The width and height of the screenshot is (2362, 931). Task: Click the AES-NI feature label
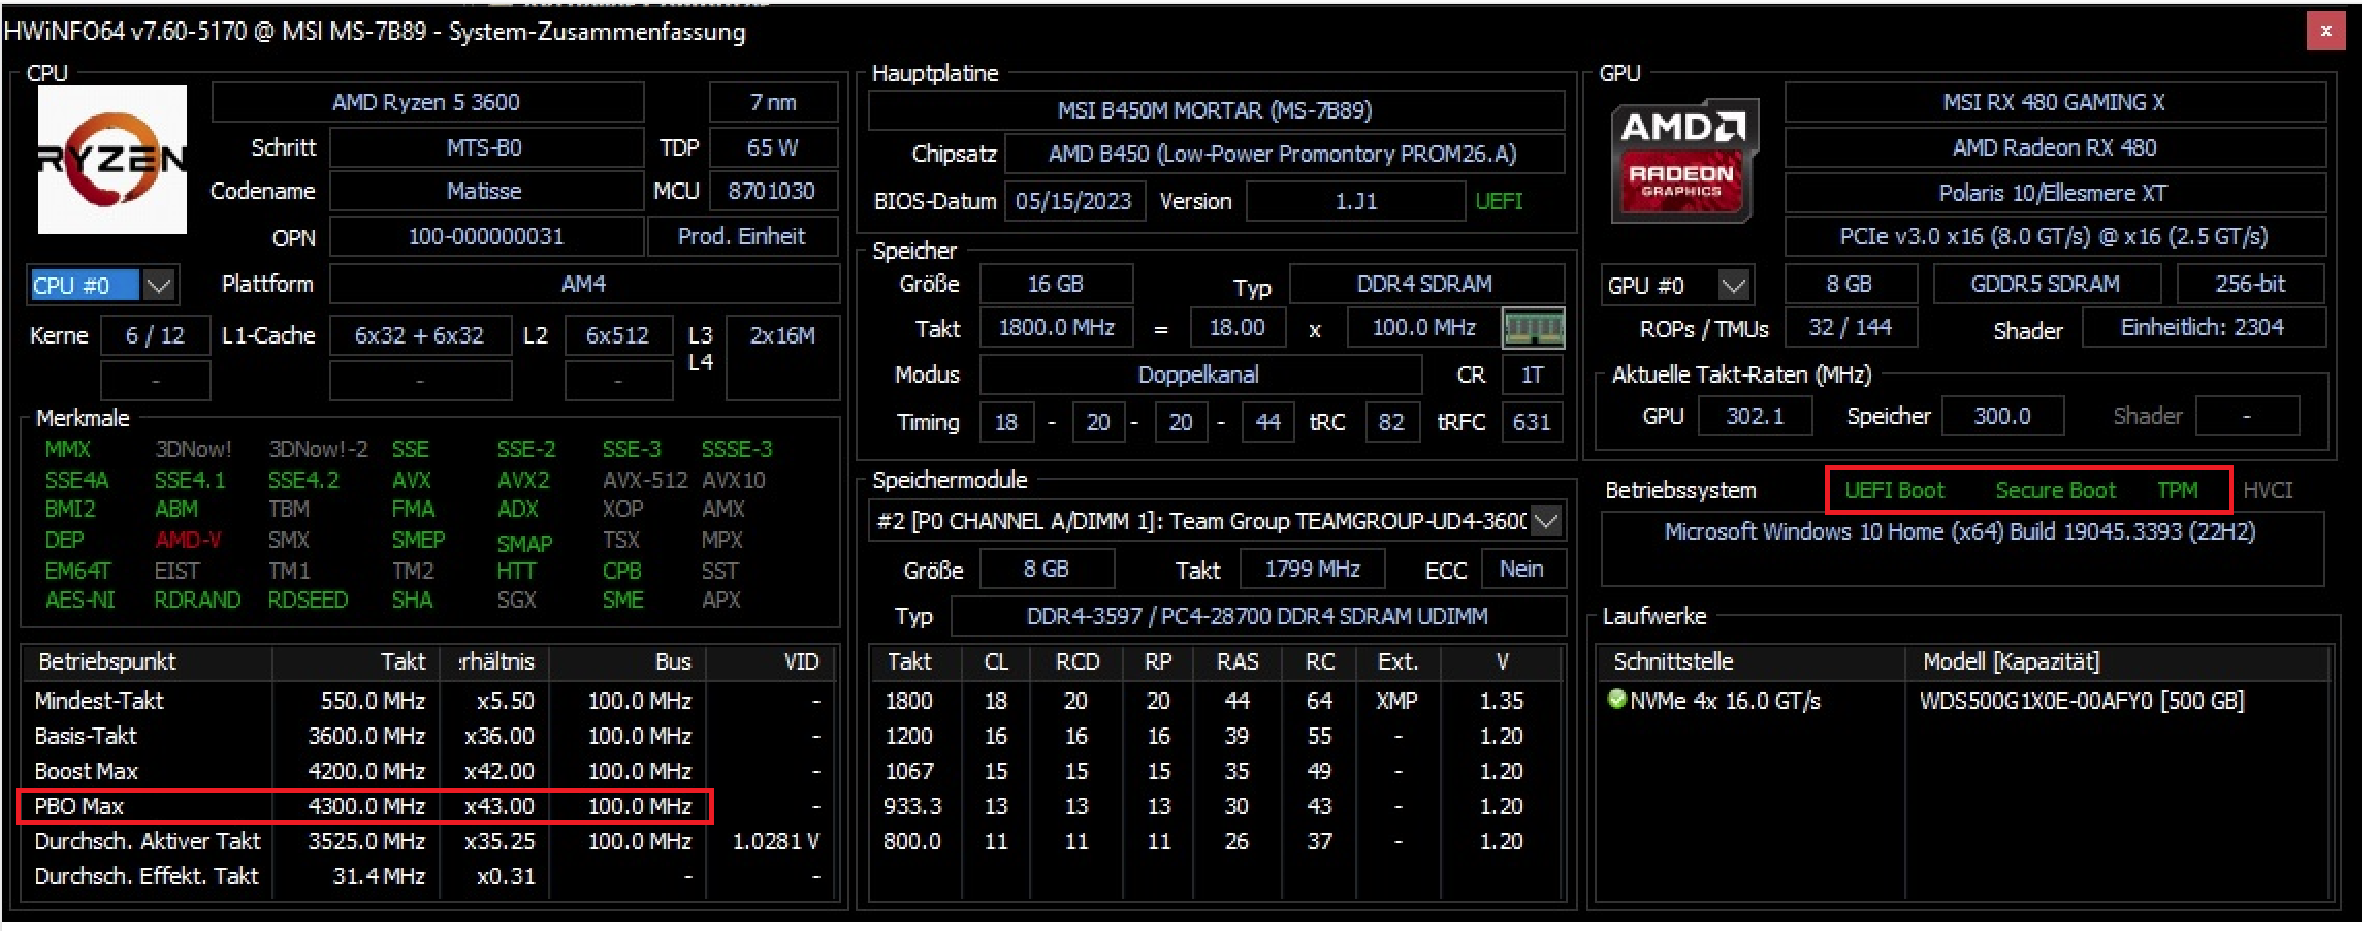[80, 600]
